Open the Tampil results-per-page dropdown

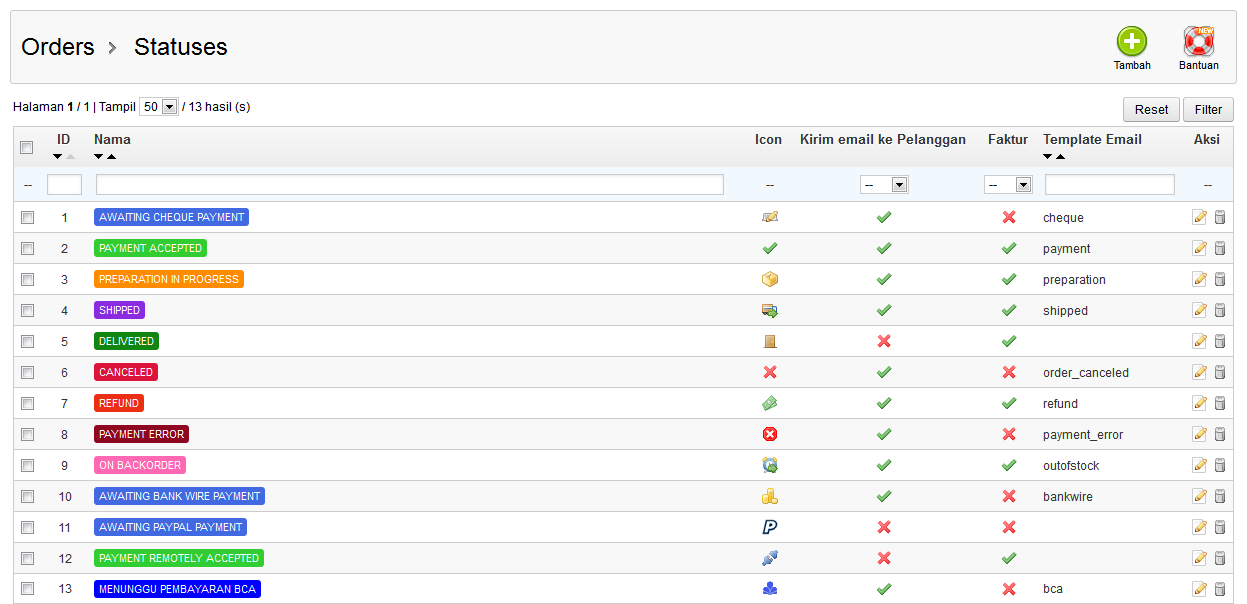click(x=158, y=106)
